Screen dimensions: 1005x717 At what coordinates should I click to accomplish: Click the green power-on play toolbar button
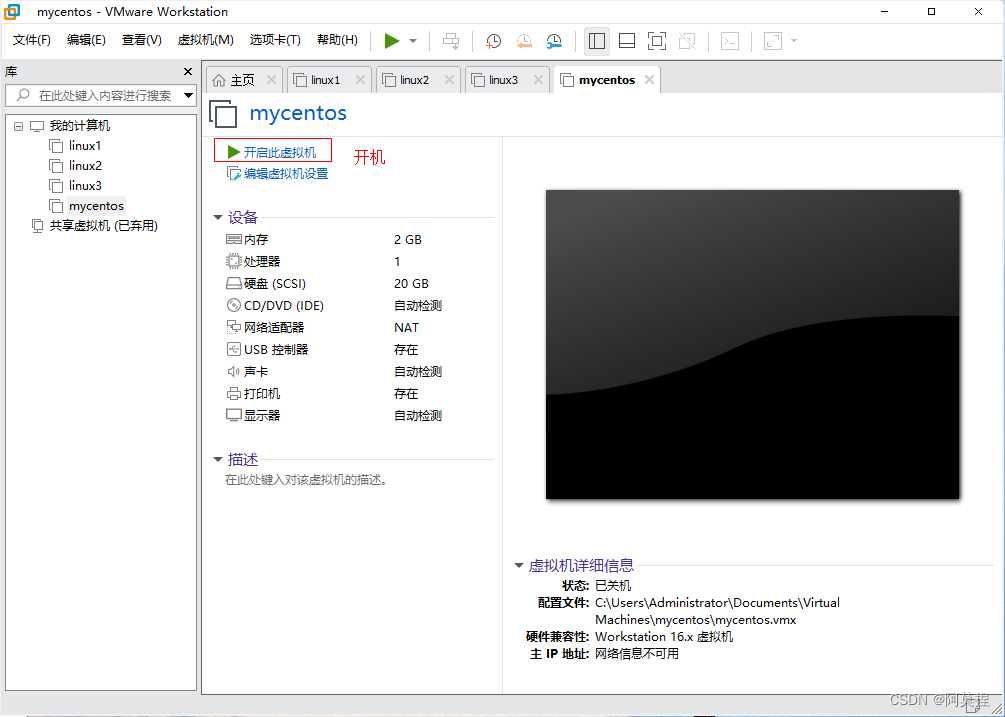coord(392,41)
